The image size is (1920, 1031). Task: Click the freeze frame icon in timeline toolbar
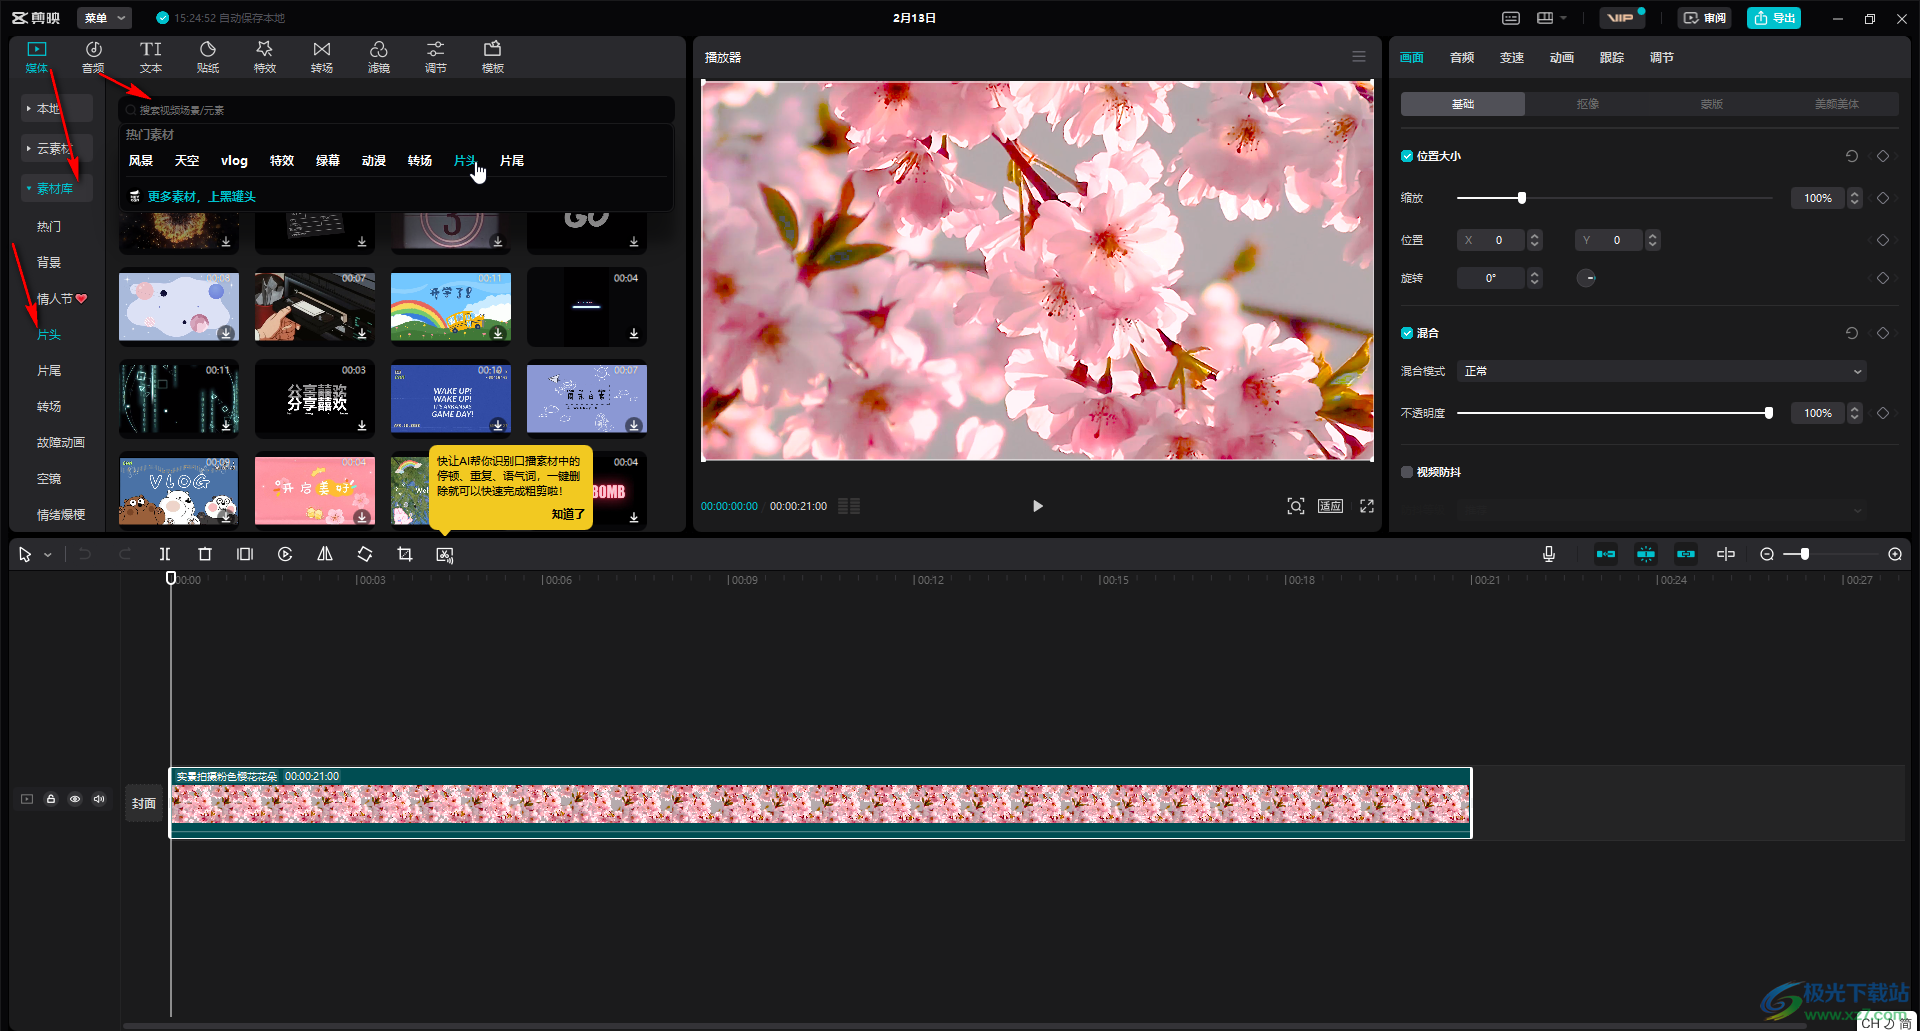pos(245,554)
